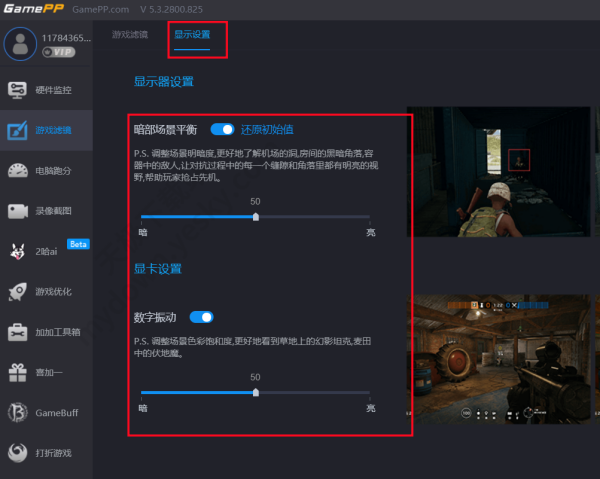Image resolution: width=600 pixels, height=479 pixels.
Task: Click the 数字振动 saturation slider handle
Action: 255,392
